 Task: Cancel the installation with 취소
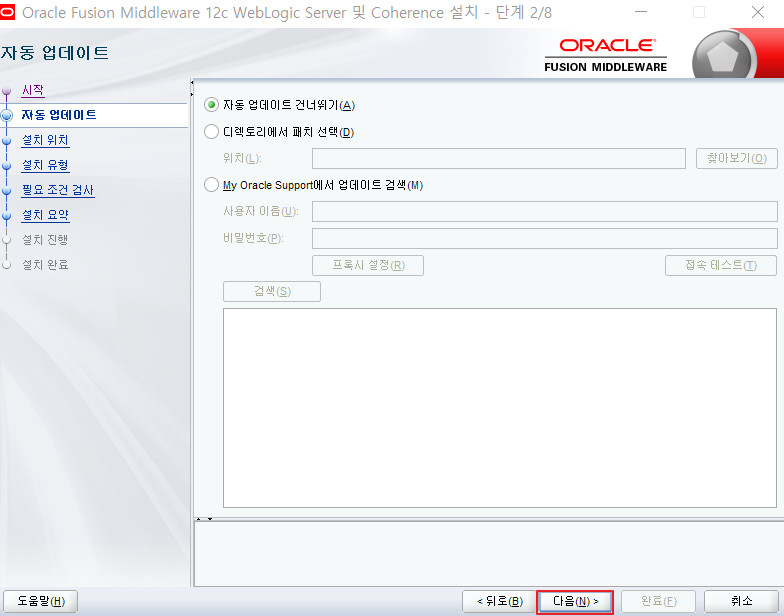(742, 602)
